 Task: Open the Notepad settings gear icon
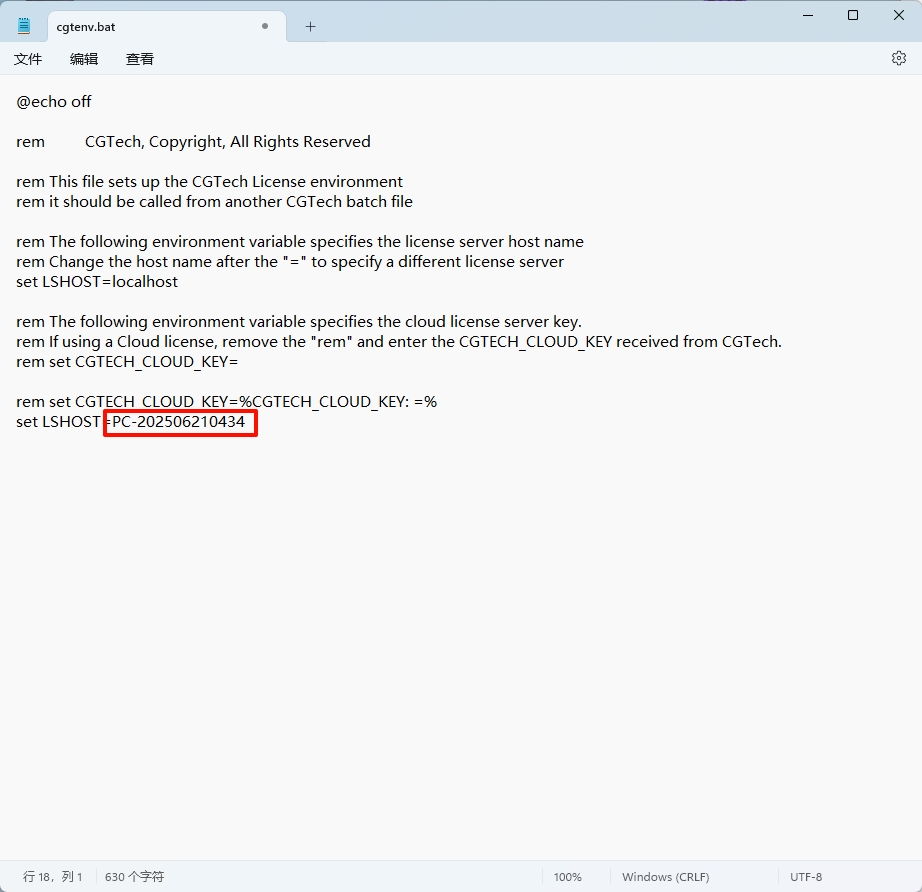point(898,59)
